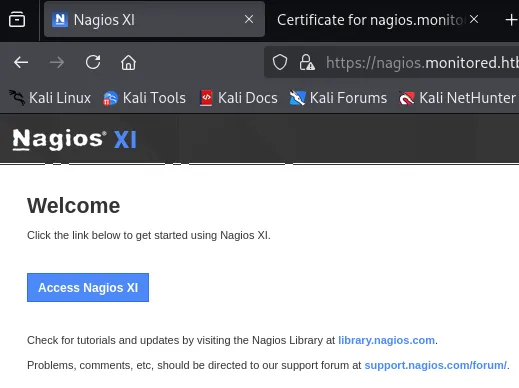The height and width of the screenshot is (388, 519).
Task: Show site security lock warning info
Action: pyautogui.click(x=307, y=62)
